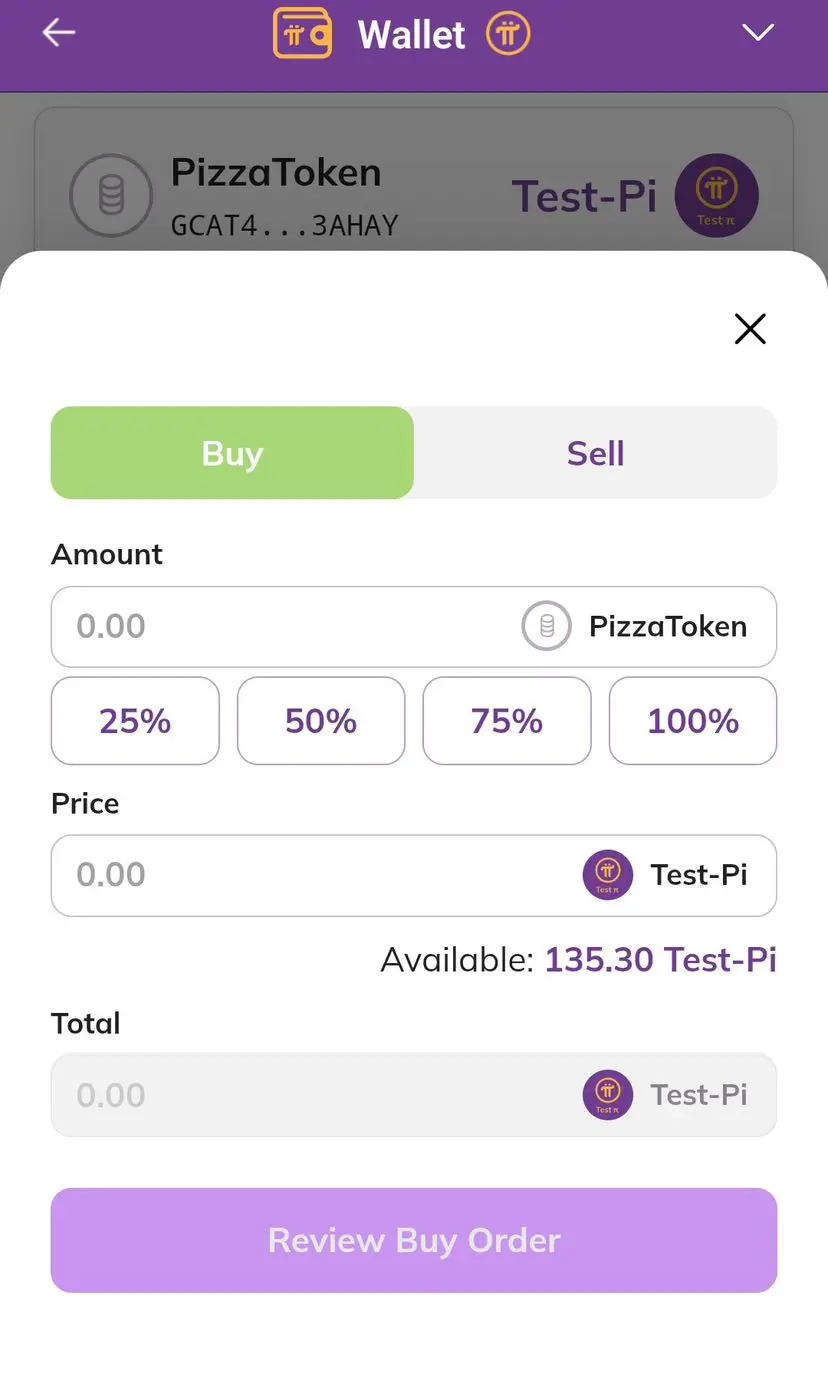828x1381 pixels.
Task: Switch to the Buy tab
Action: (x=232, y=453)
